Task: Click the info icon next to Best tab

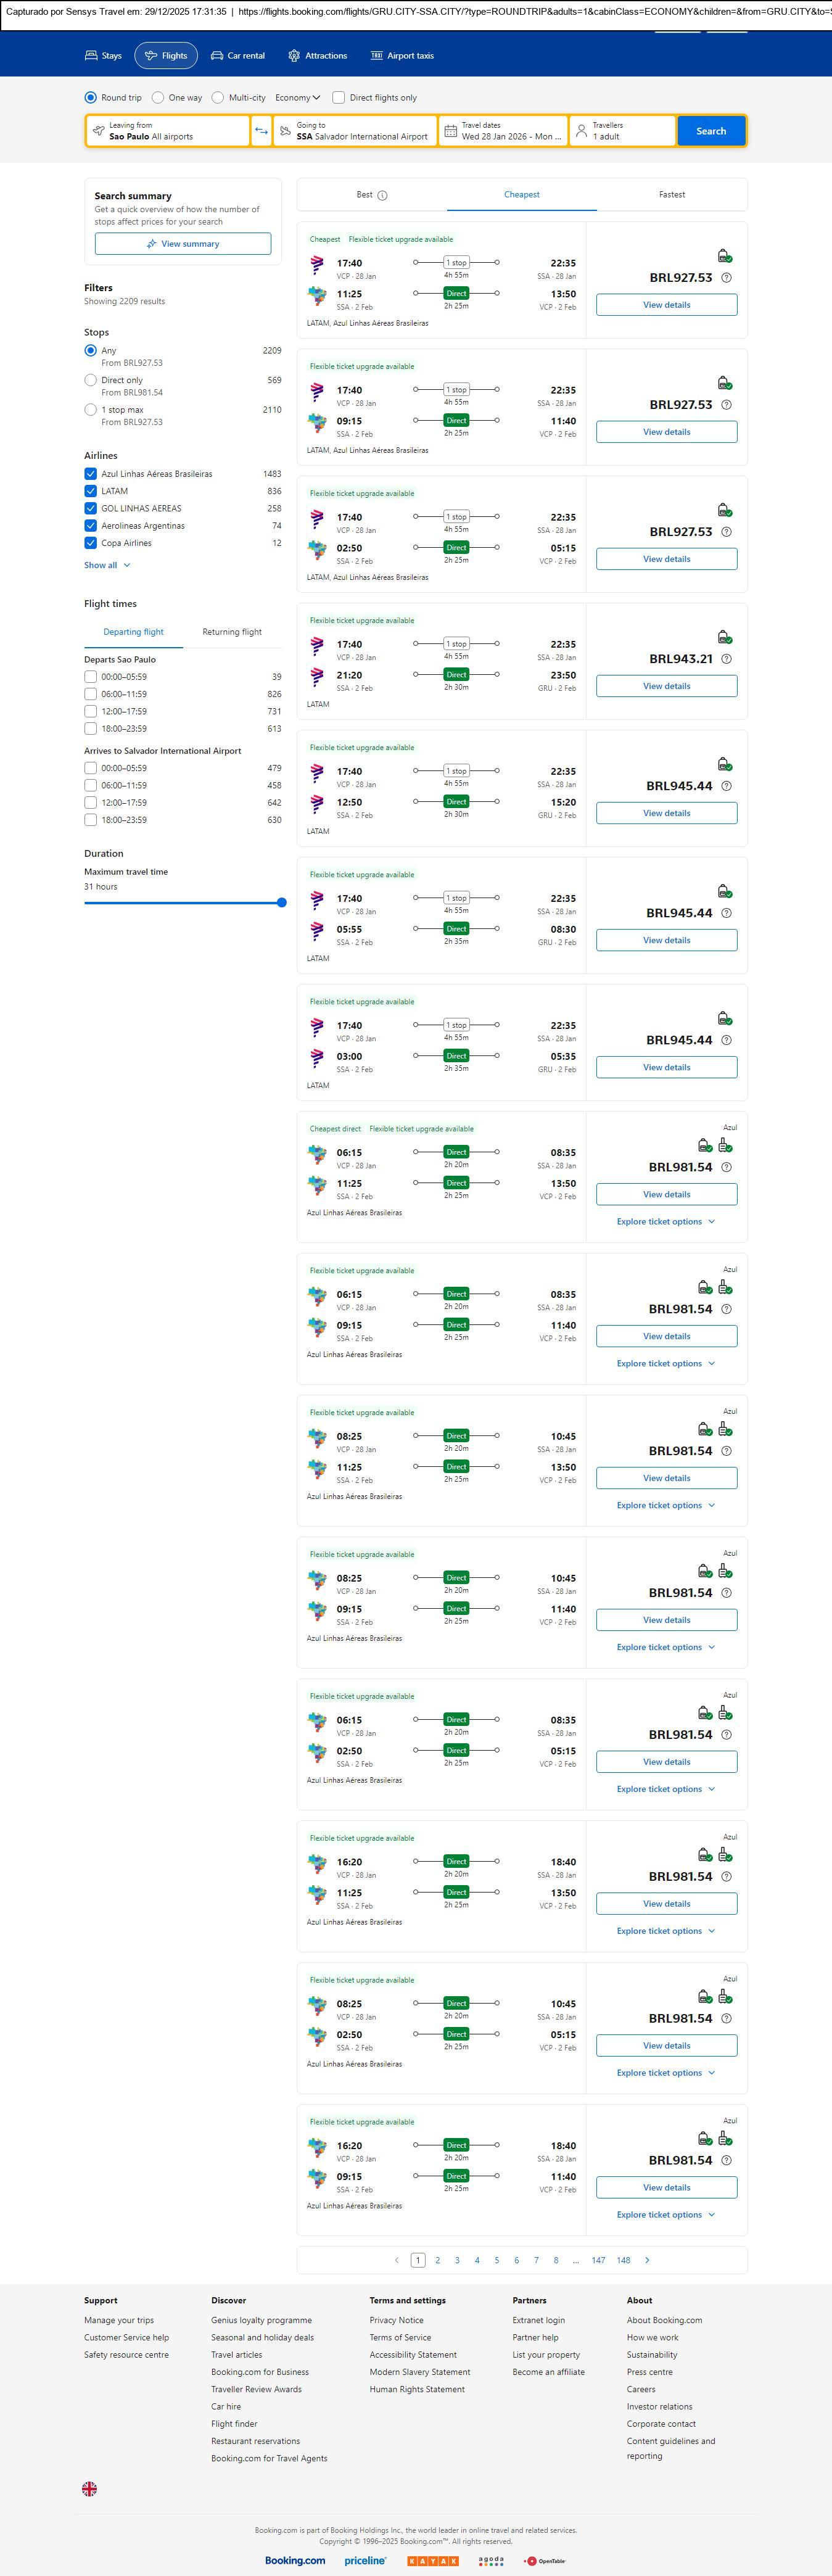Action: pos(382,196)
